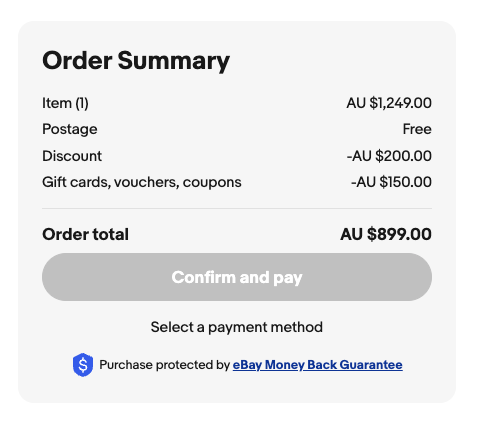Click the divider line above Order total
Viewport: 485px width, 429px height.
point(237,209)
